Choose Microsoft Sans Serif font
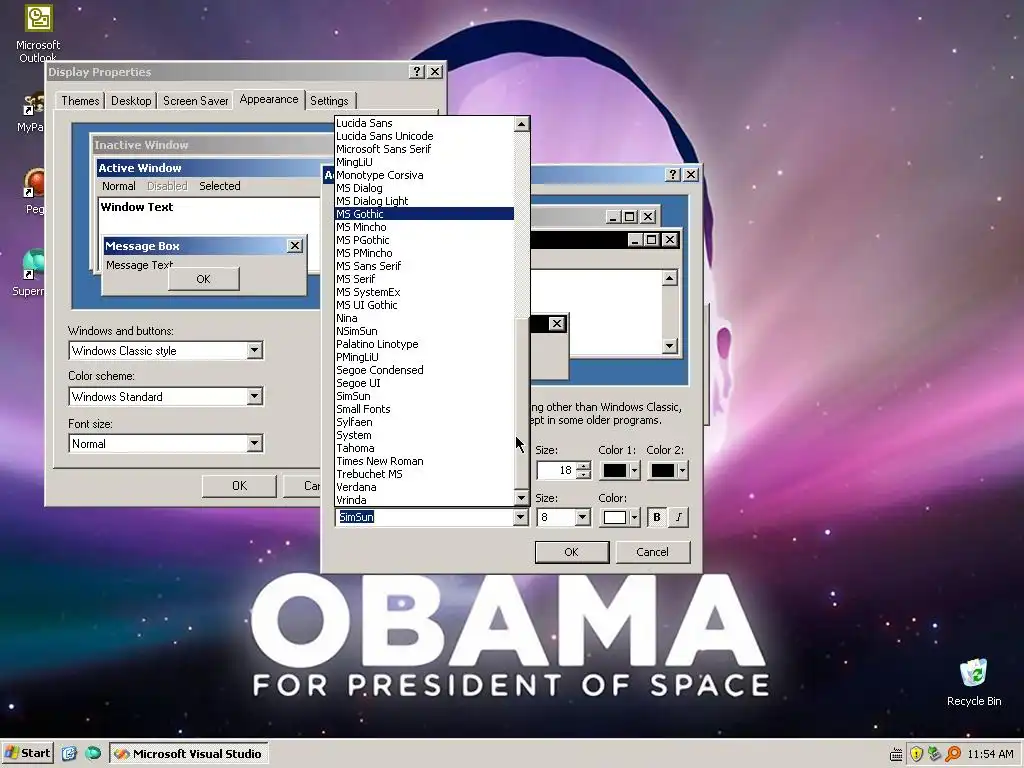 (x=424, y=149)
